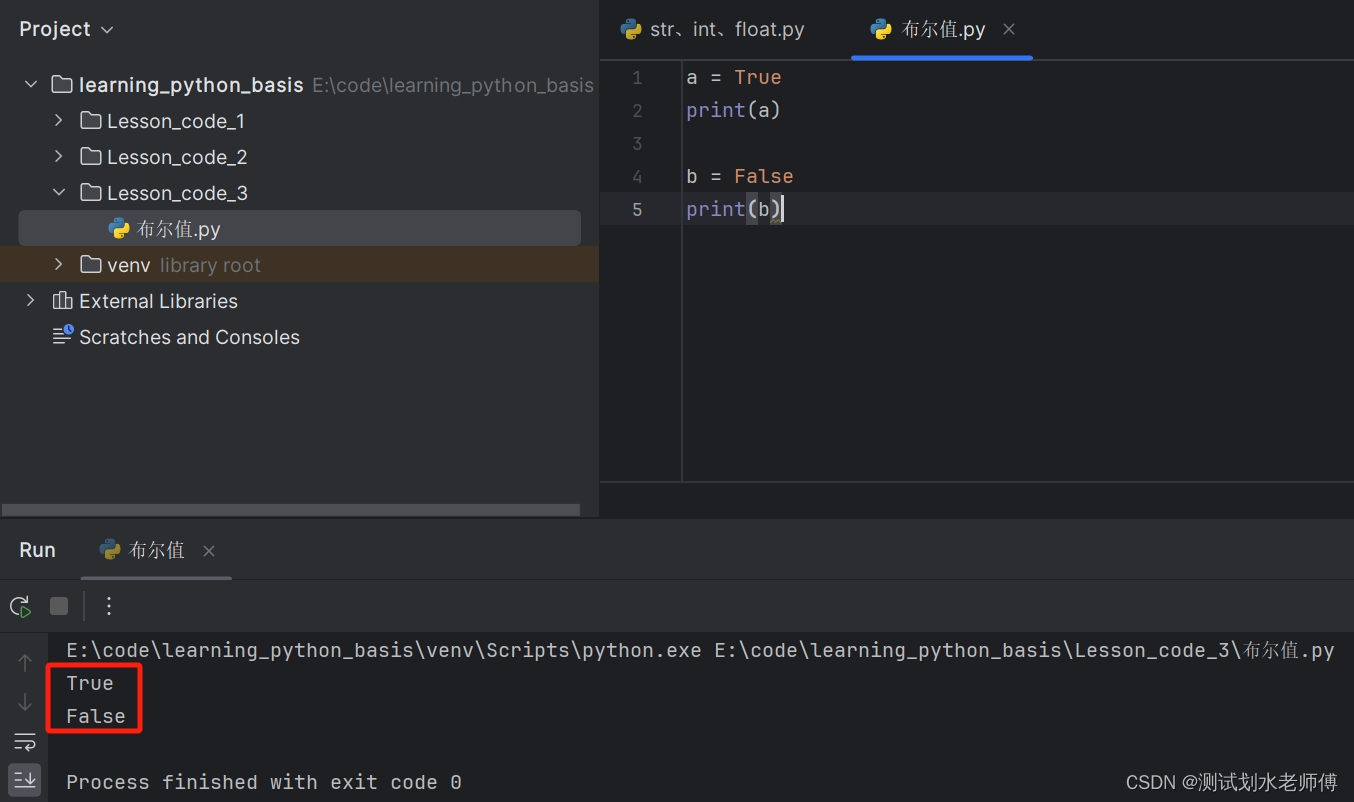This screenshot has height=802, width=1354.
Task: Click line number 3 in the gutter
Action: click(637, 143)
